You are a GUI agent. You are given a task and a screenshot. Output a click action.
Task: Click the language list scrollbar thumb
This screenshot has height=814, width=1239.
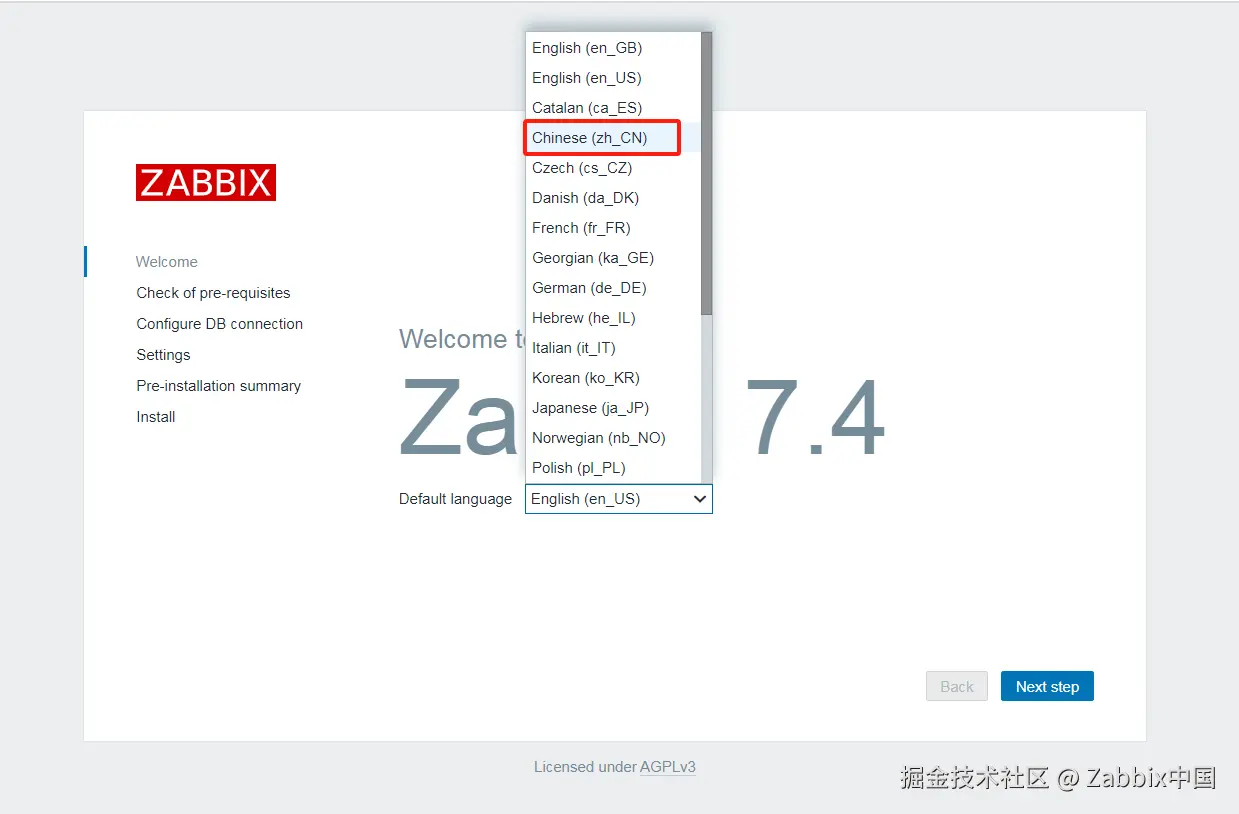tap(707, 174)
